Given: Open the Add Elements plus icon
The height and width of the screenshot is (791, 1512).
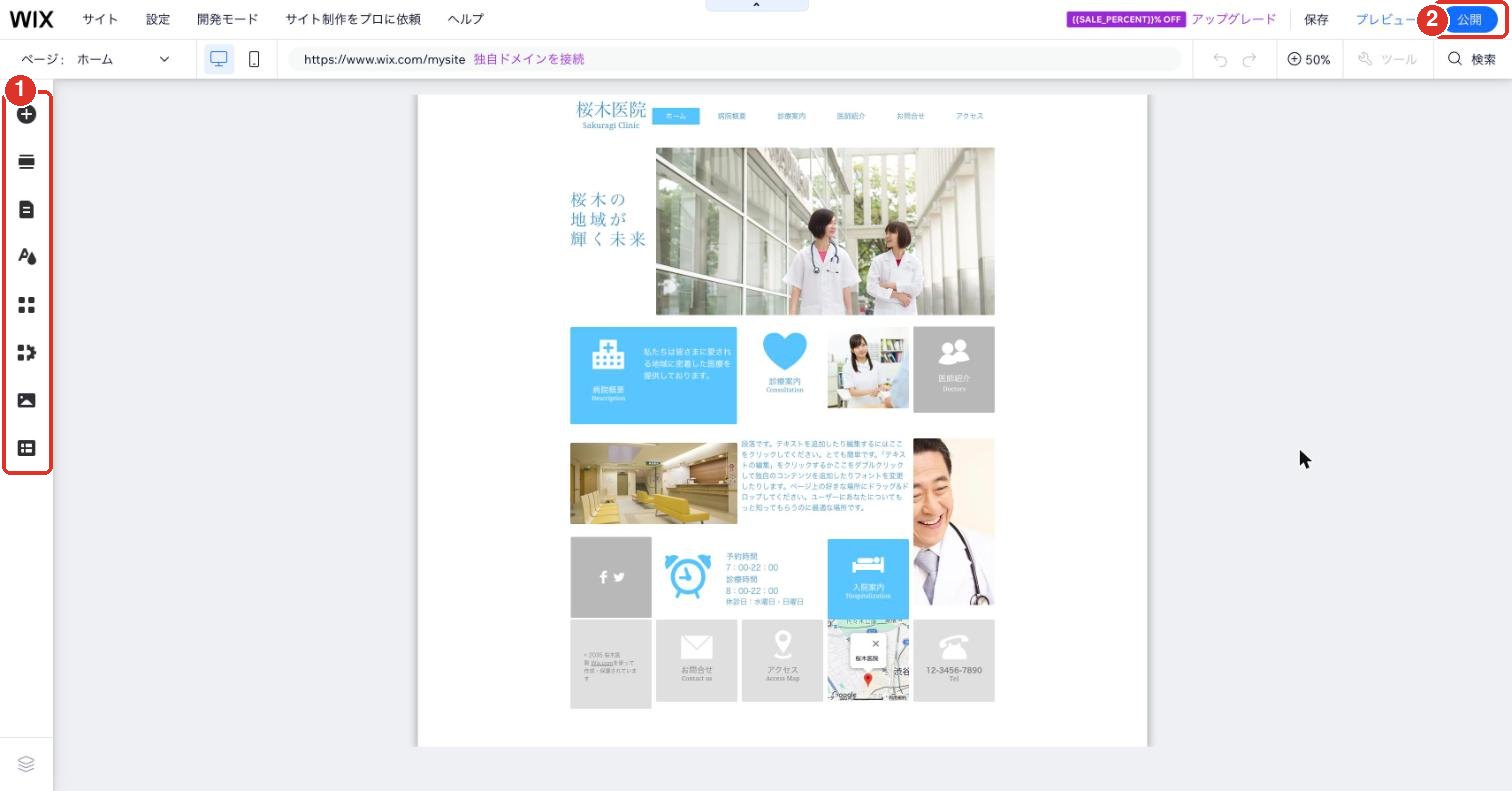Looking at the screenshot, I should pyautogui.click(x=27, y=114).
